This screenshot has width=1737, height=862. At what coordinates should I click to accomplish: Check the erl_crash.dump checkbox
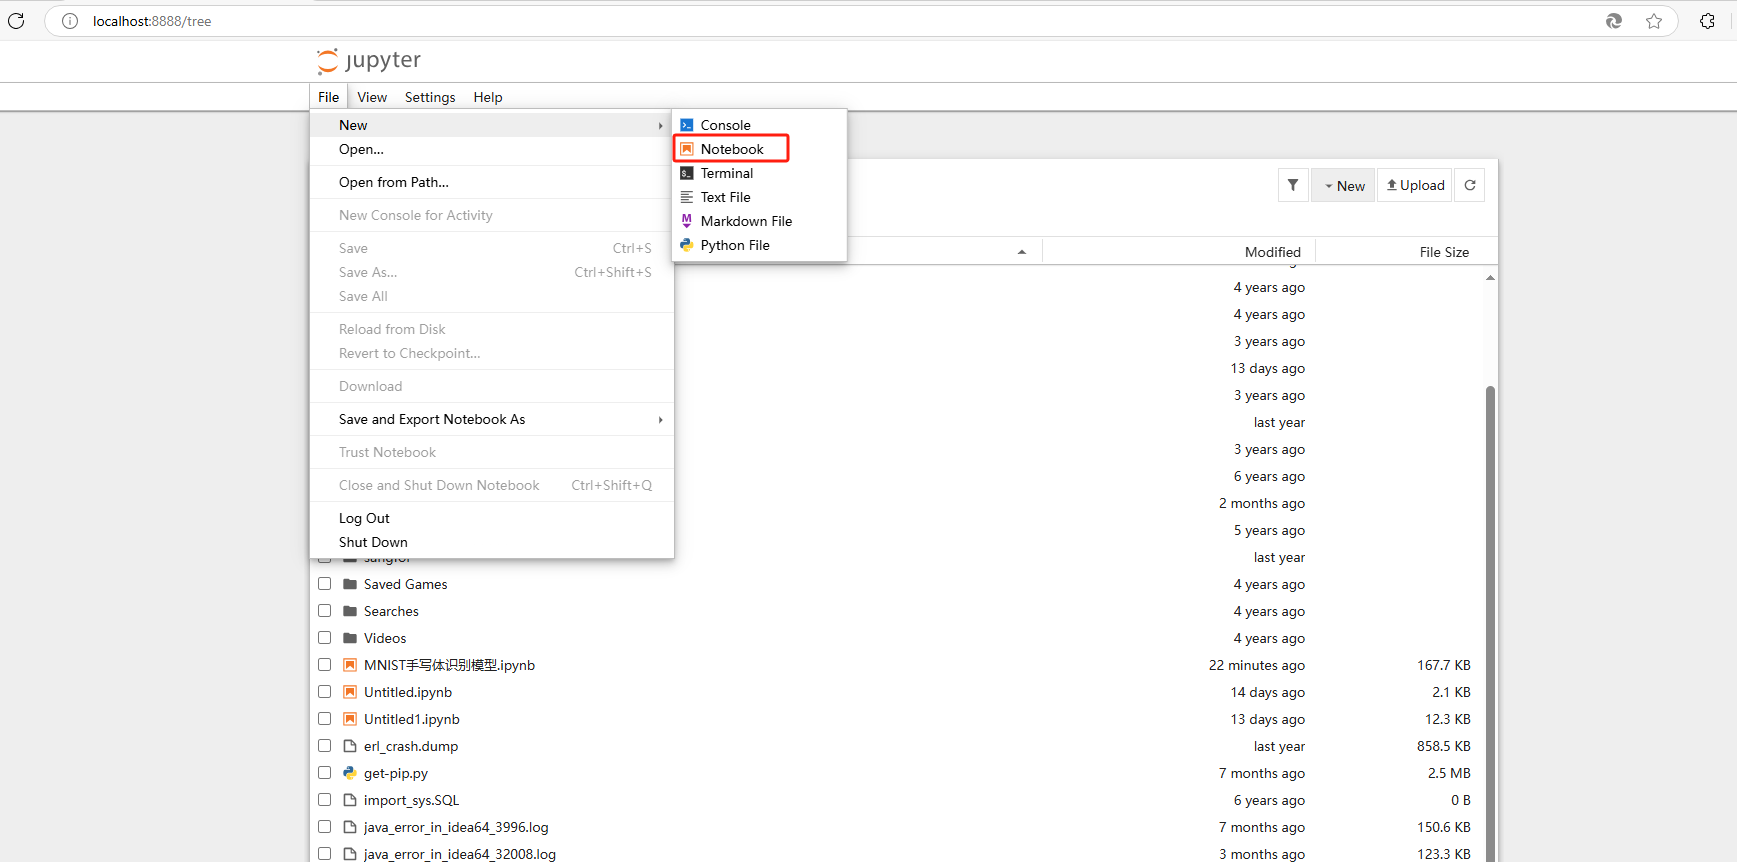[x=324, y=746]
